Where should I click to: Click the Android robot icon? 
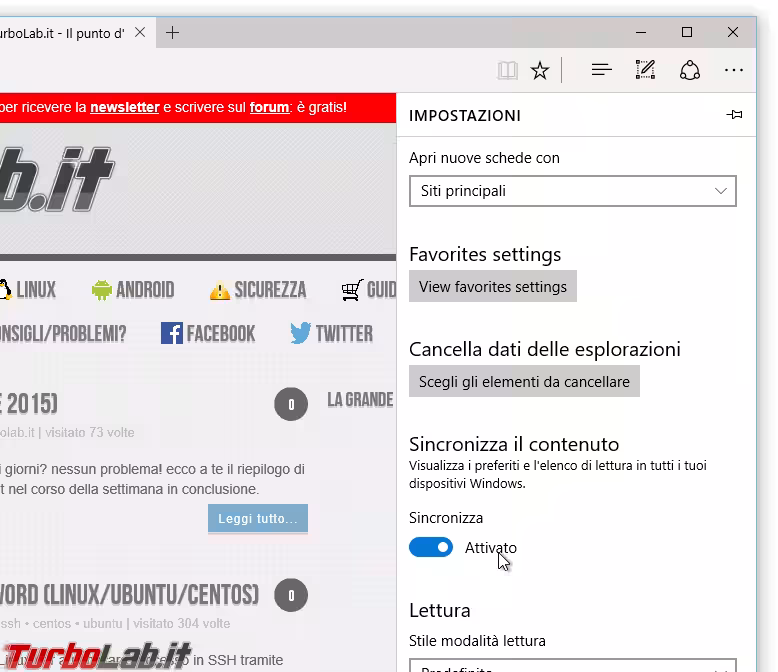102,290
